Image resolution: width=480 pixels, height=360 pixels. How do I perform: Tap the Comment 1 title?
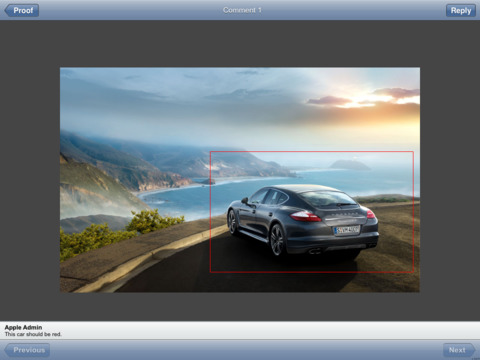[242, 10]
